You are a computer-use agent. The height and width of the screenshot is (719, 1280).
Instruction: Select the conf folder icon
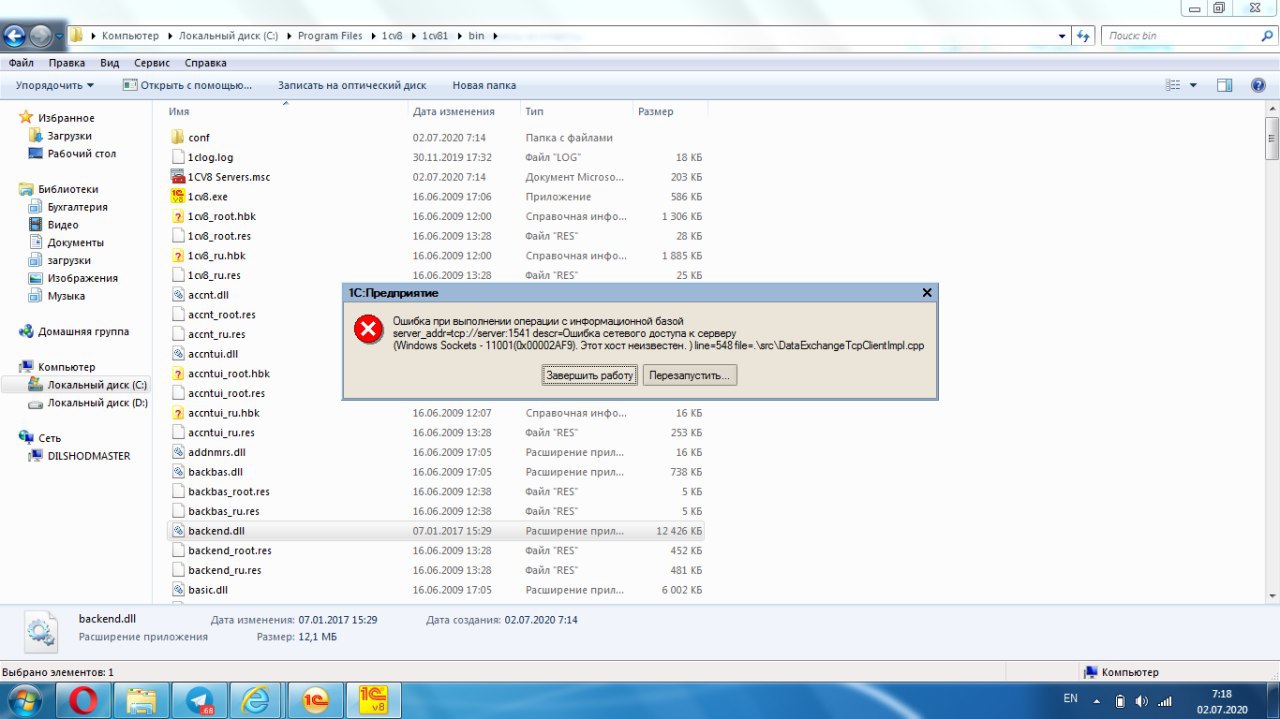coord(178,137)
